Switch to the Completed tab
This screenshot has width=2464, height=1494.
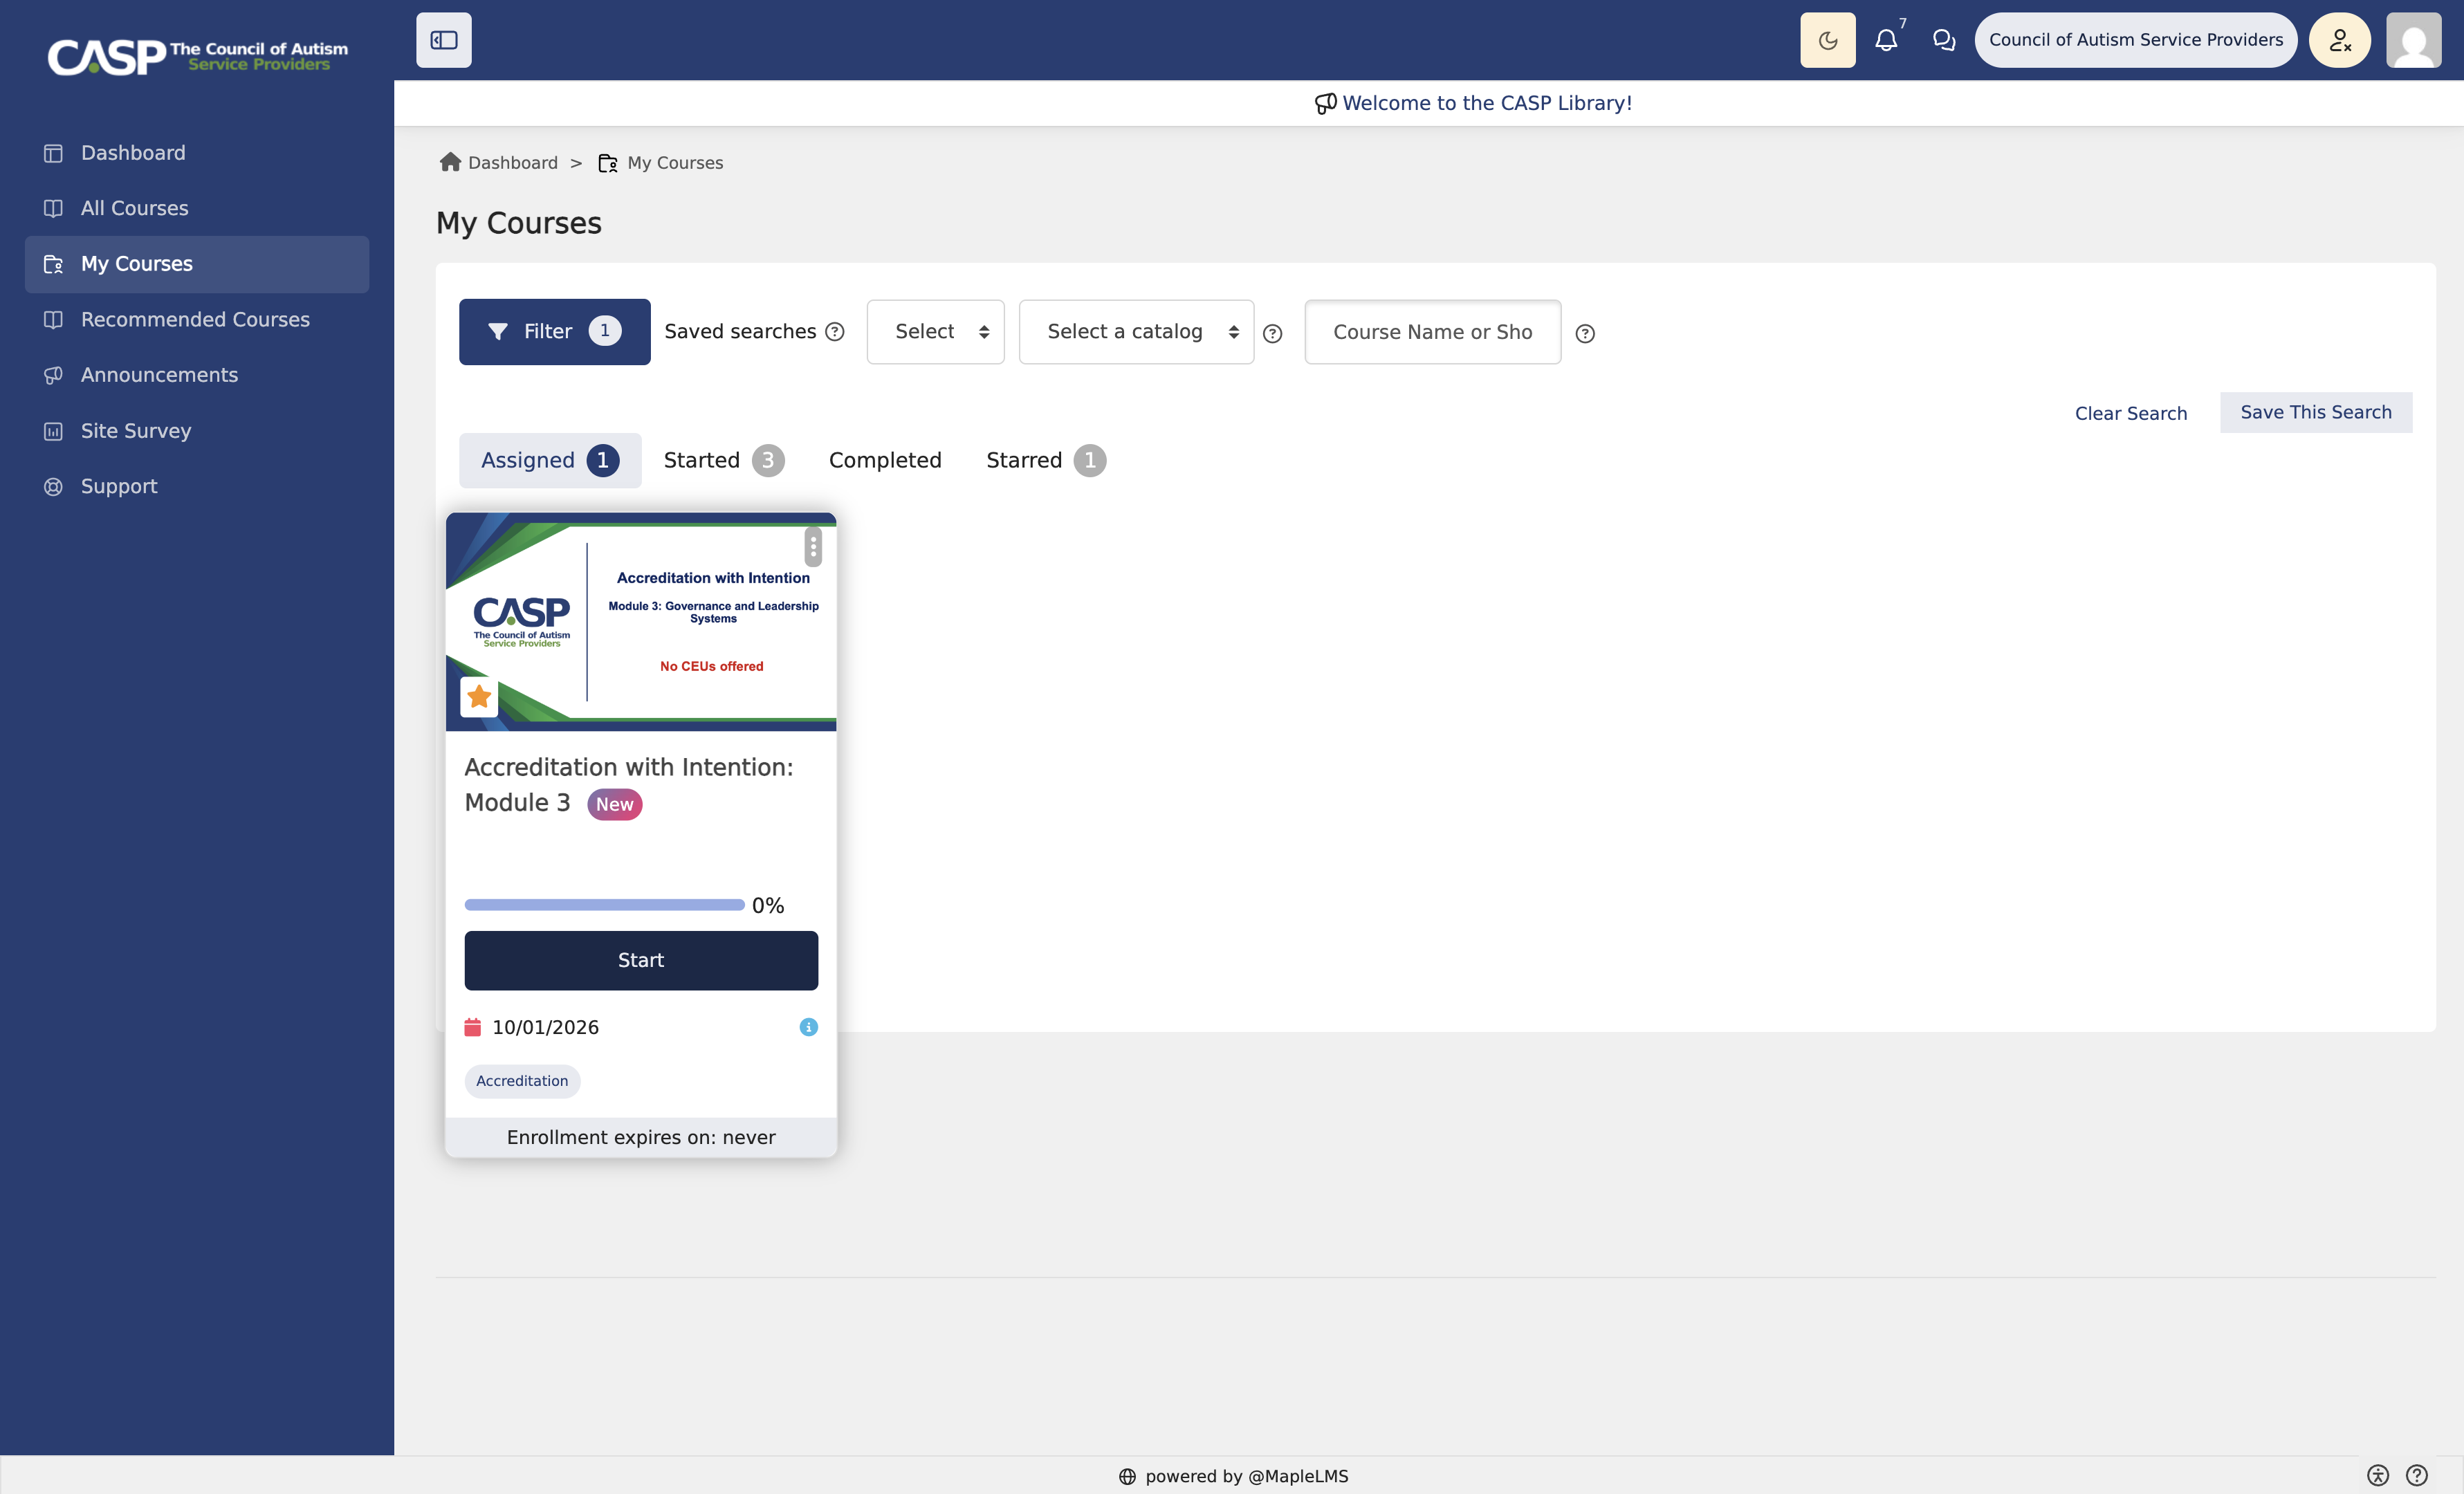[884, 460]
